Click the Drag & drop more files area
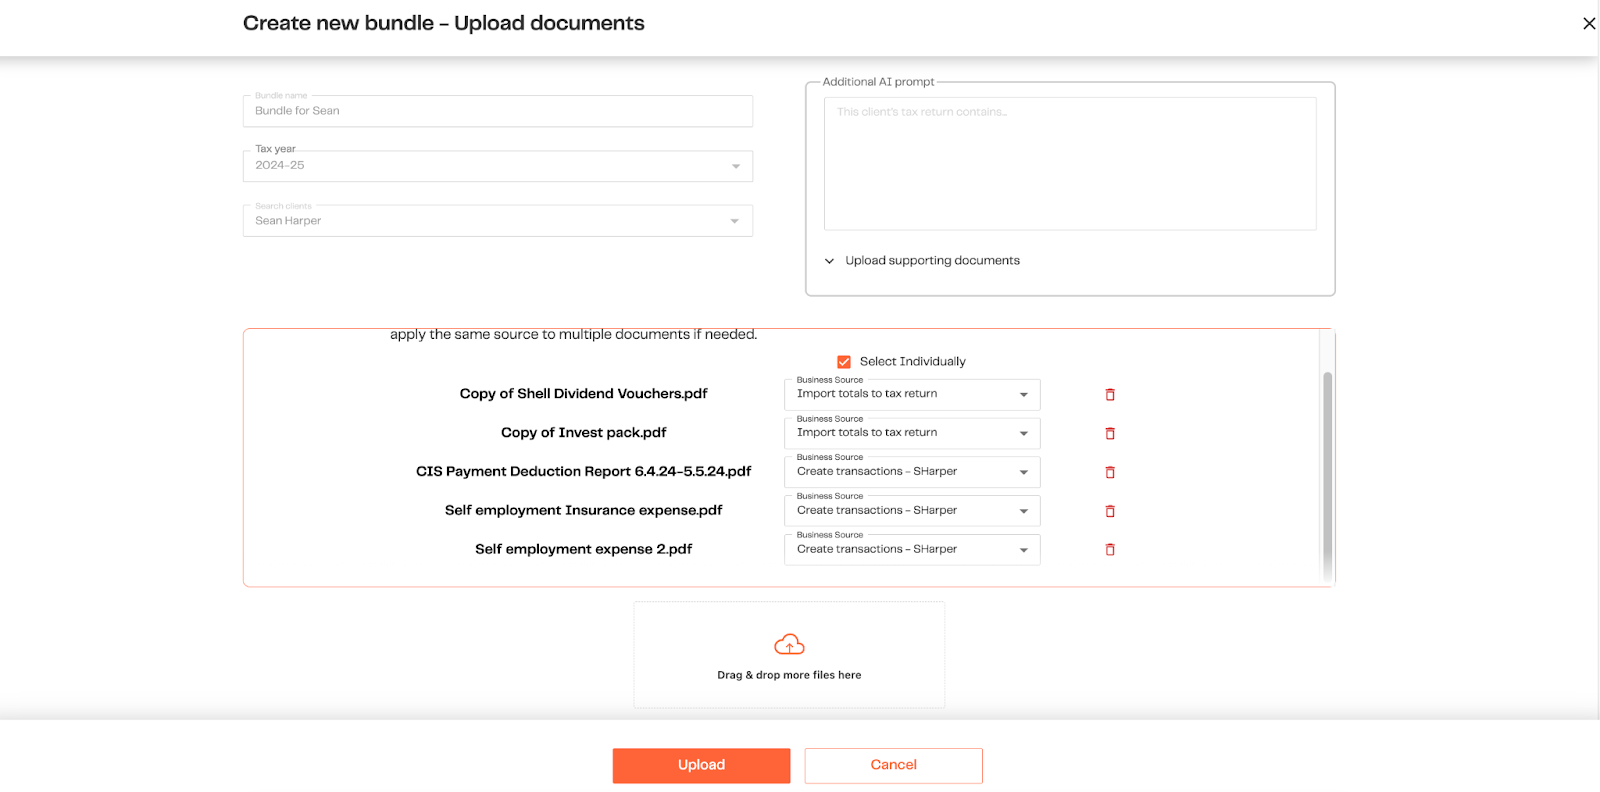Viewport: 1600px width, 792px height. (789, 655)
